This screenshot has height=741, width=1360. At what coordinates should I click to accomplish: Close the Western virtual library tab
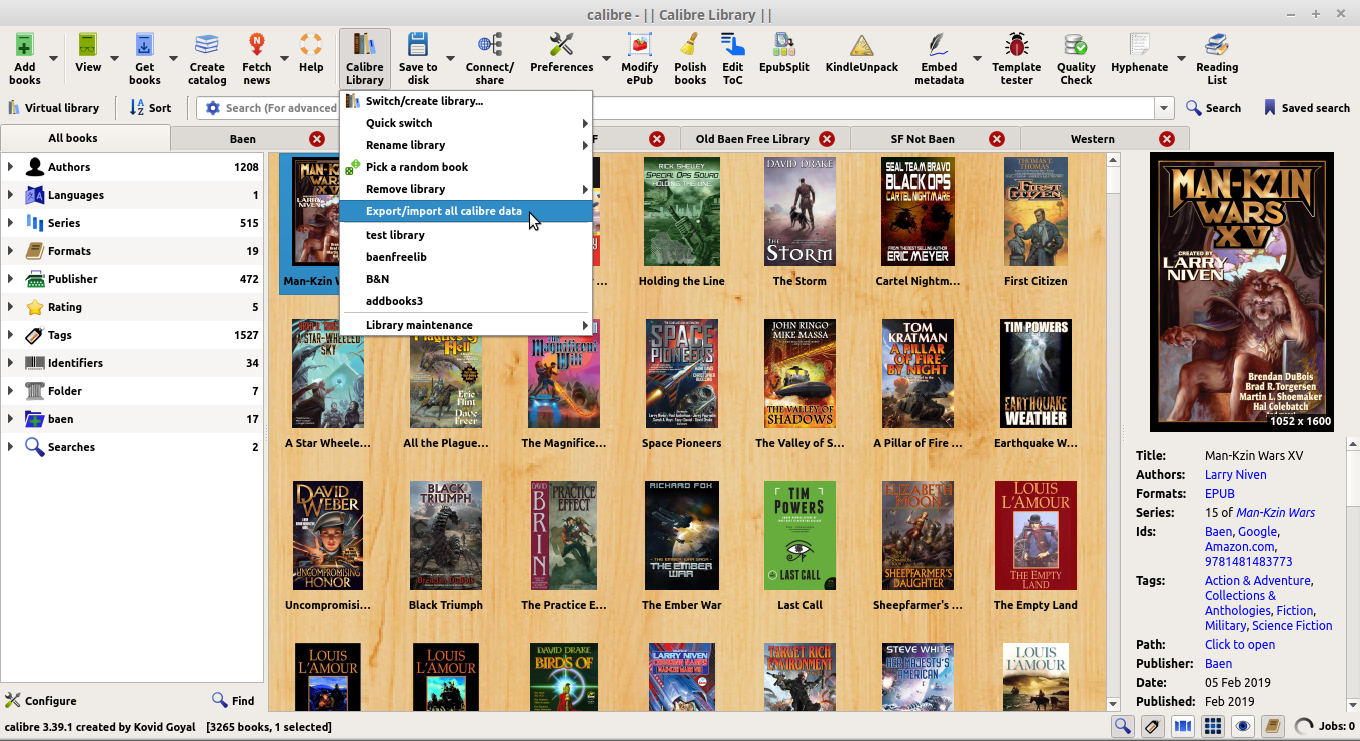click(x=1167, y=139)
